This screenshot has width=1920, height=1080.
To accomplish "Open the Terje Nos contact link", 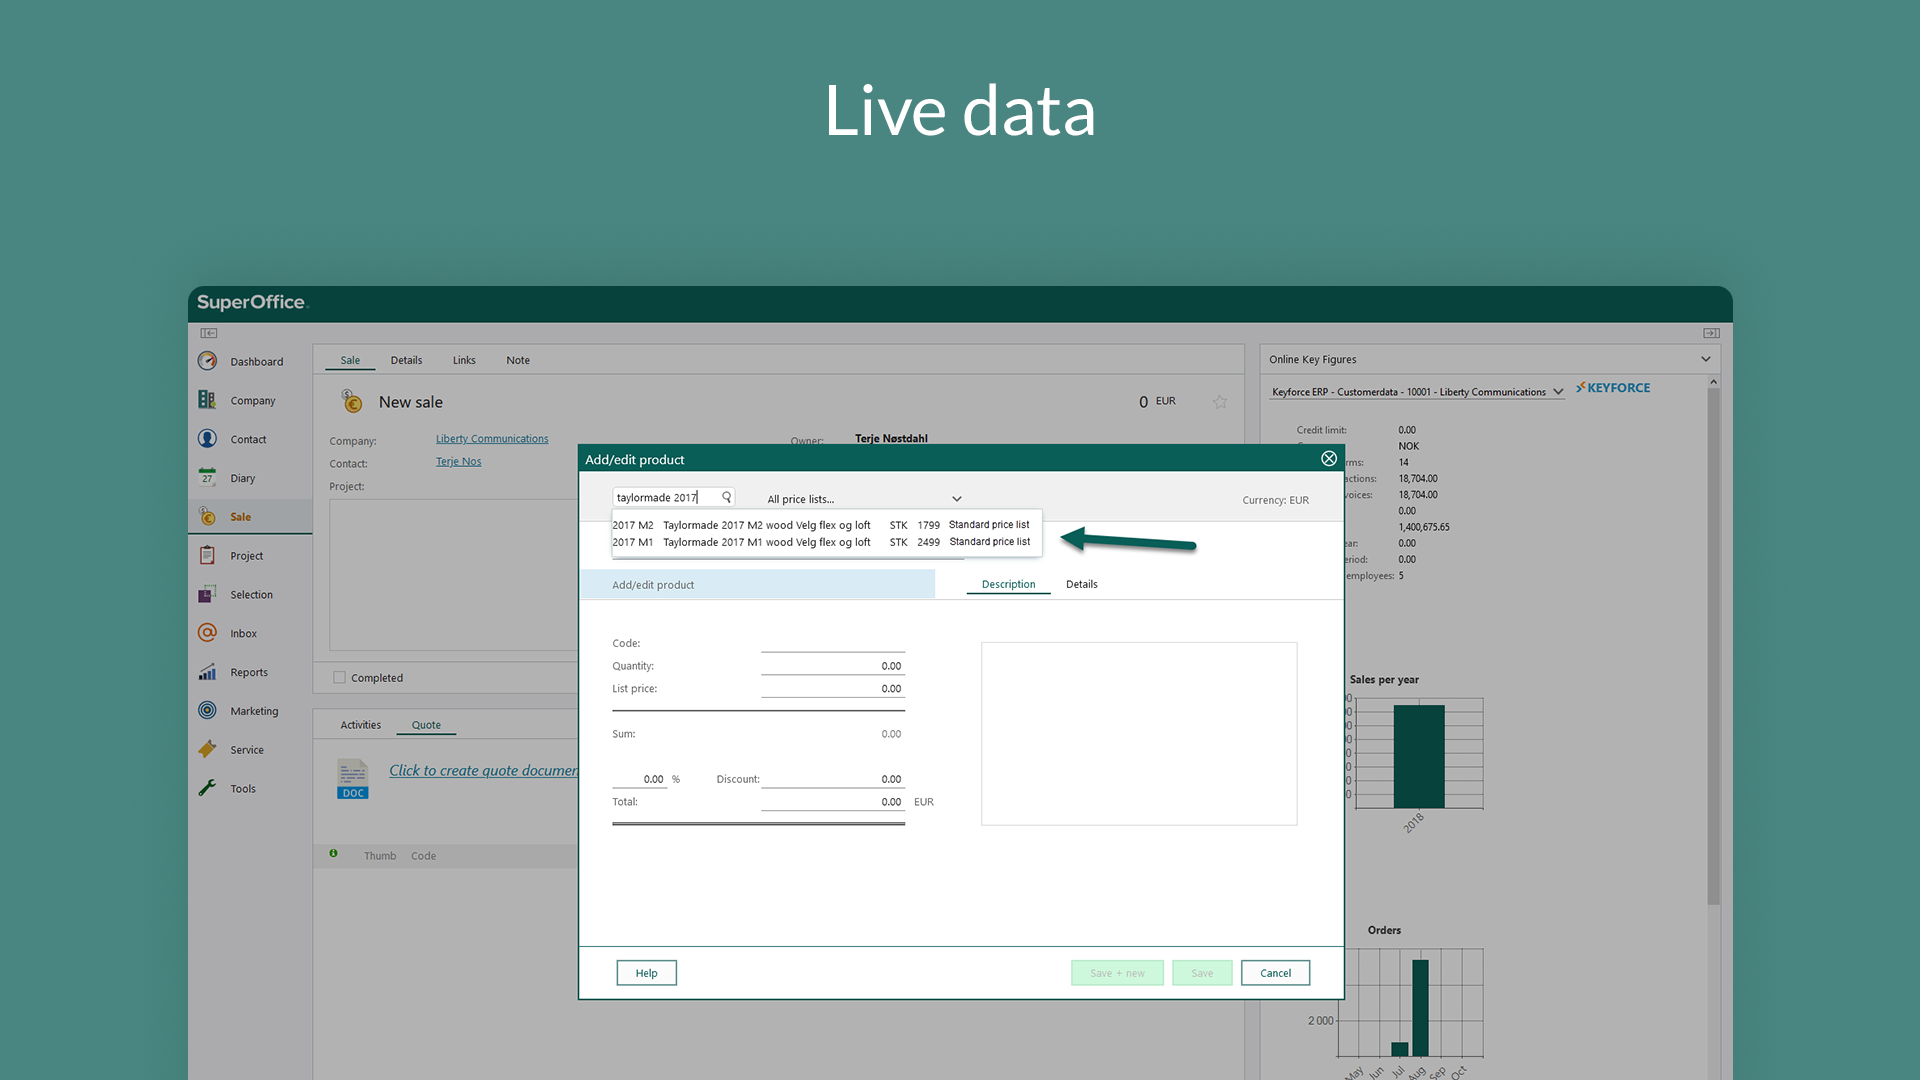I will click(458, 462).
